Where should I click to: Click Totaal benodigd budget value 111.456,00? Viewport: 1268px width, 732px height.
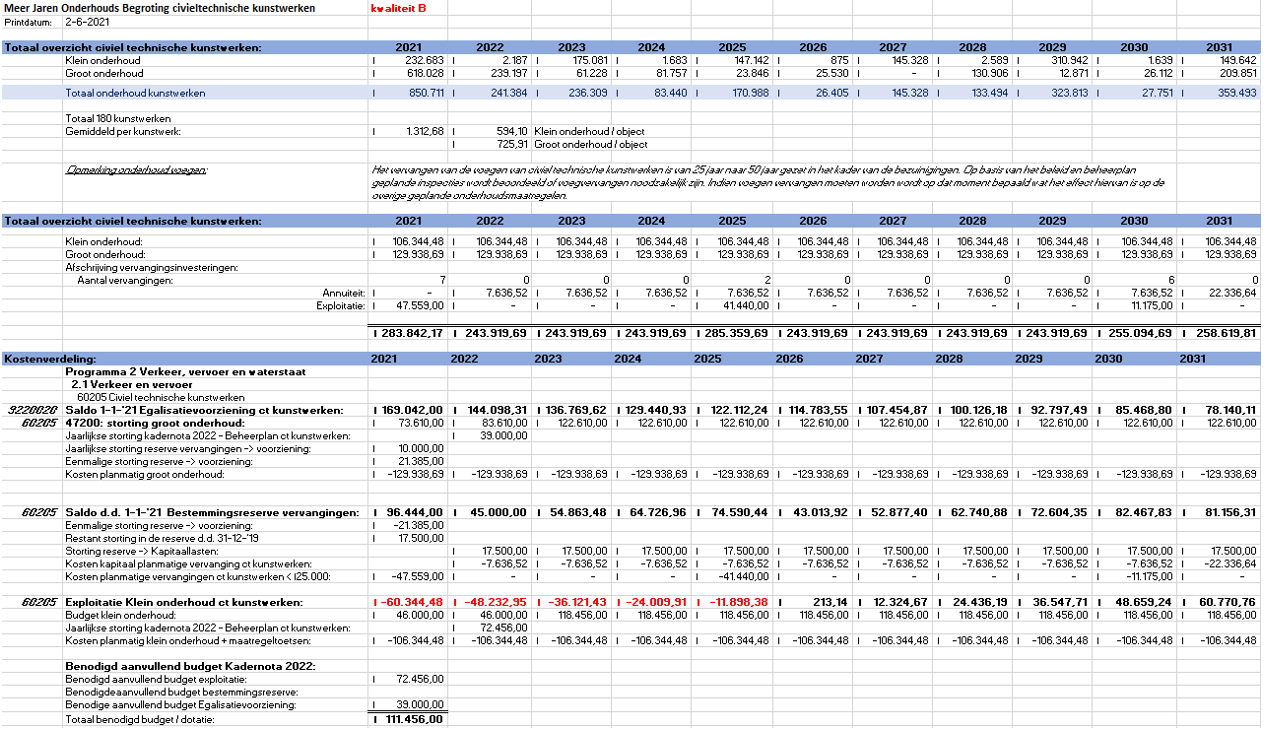tap(410, 718)
